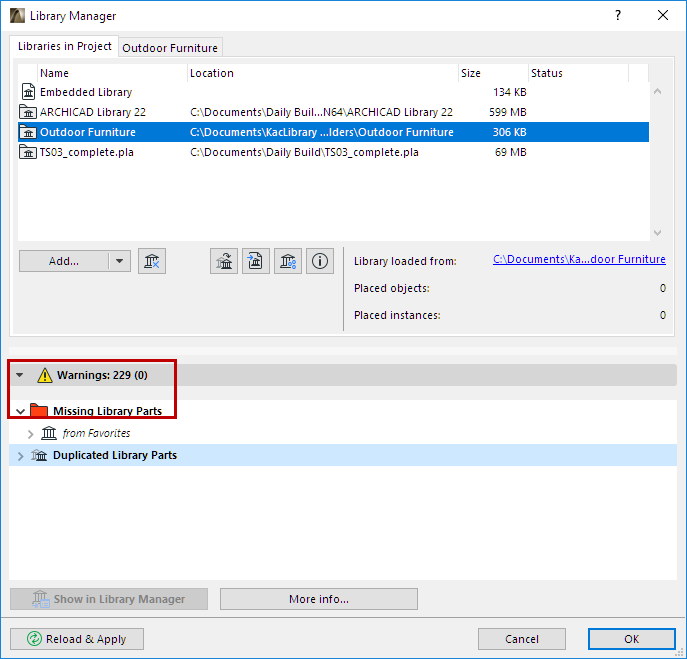The image size is (687, 659).
Task: Click the from Favorites library icon
Action: pos(49,433)
